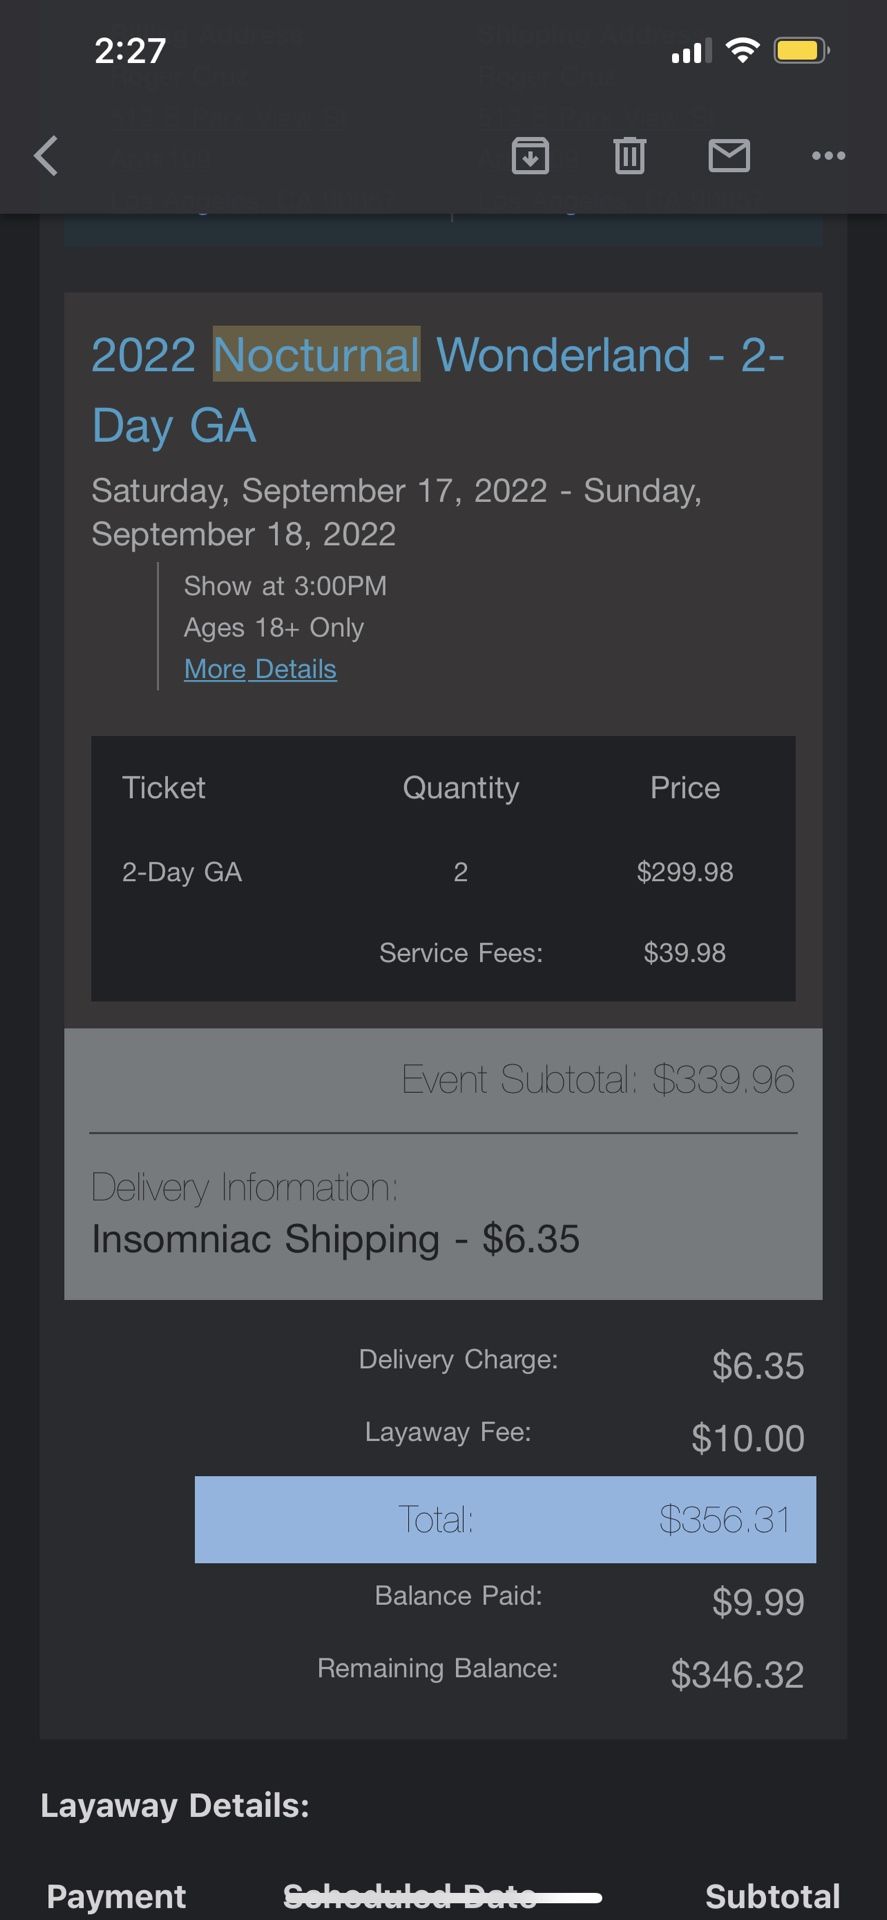Tap the battery status icon

(800, 50)
